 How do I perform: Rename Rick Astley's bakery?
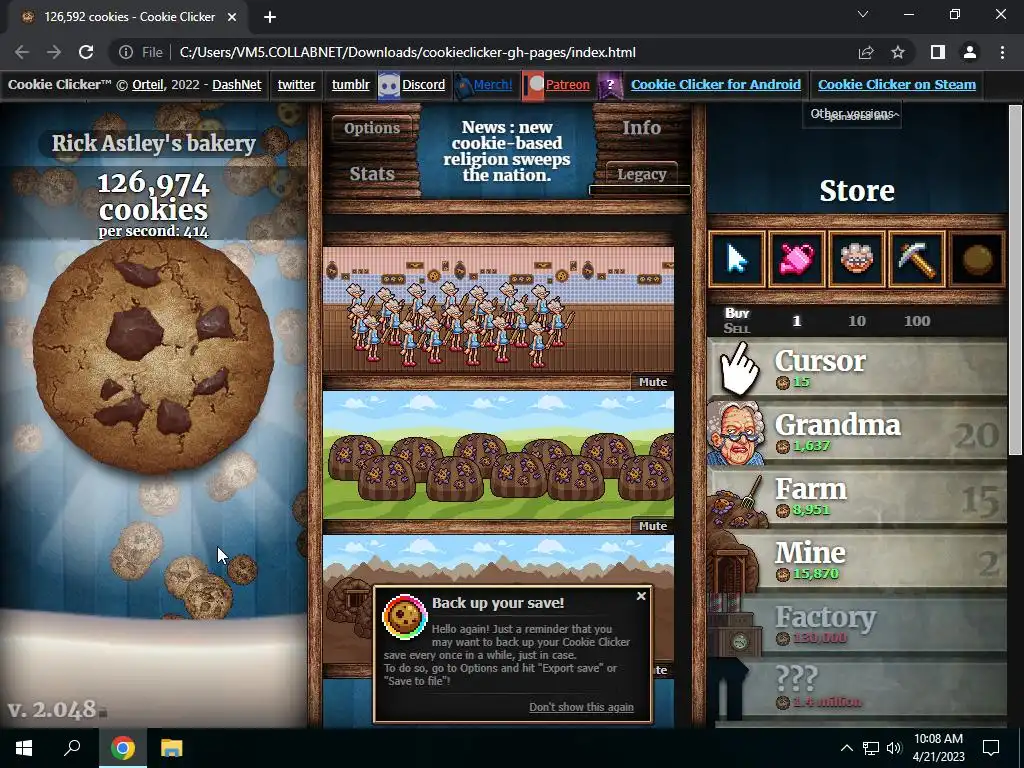click(x=153, y=143)
